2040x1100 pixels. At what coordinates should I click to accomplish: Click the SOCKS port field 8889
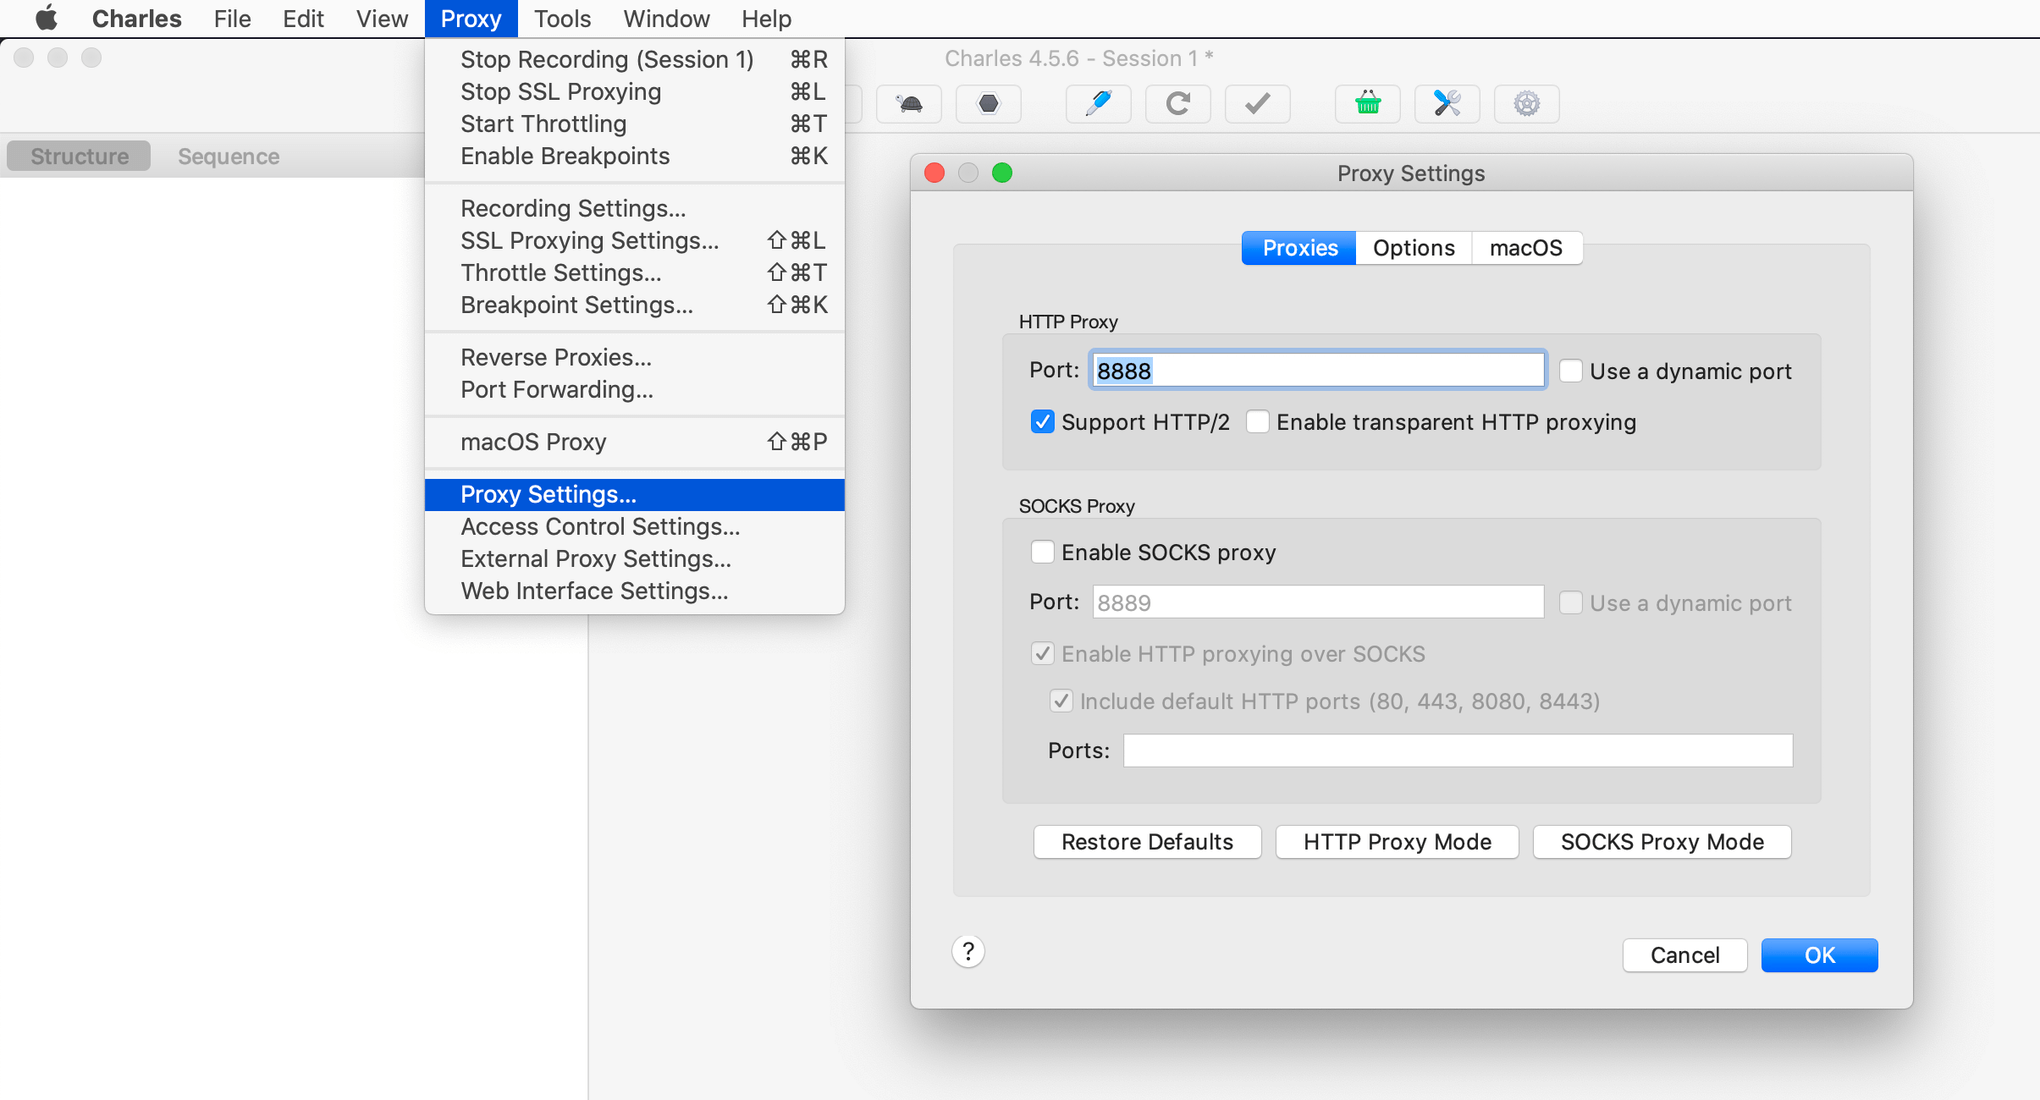pos(1317,602)
